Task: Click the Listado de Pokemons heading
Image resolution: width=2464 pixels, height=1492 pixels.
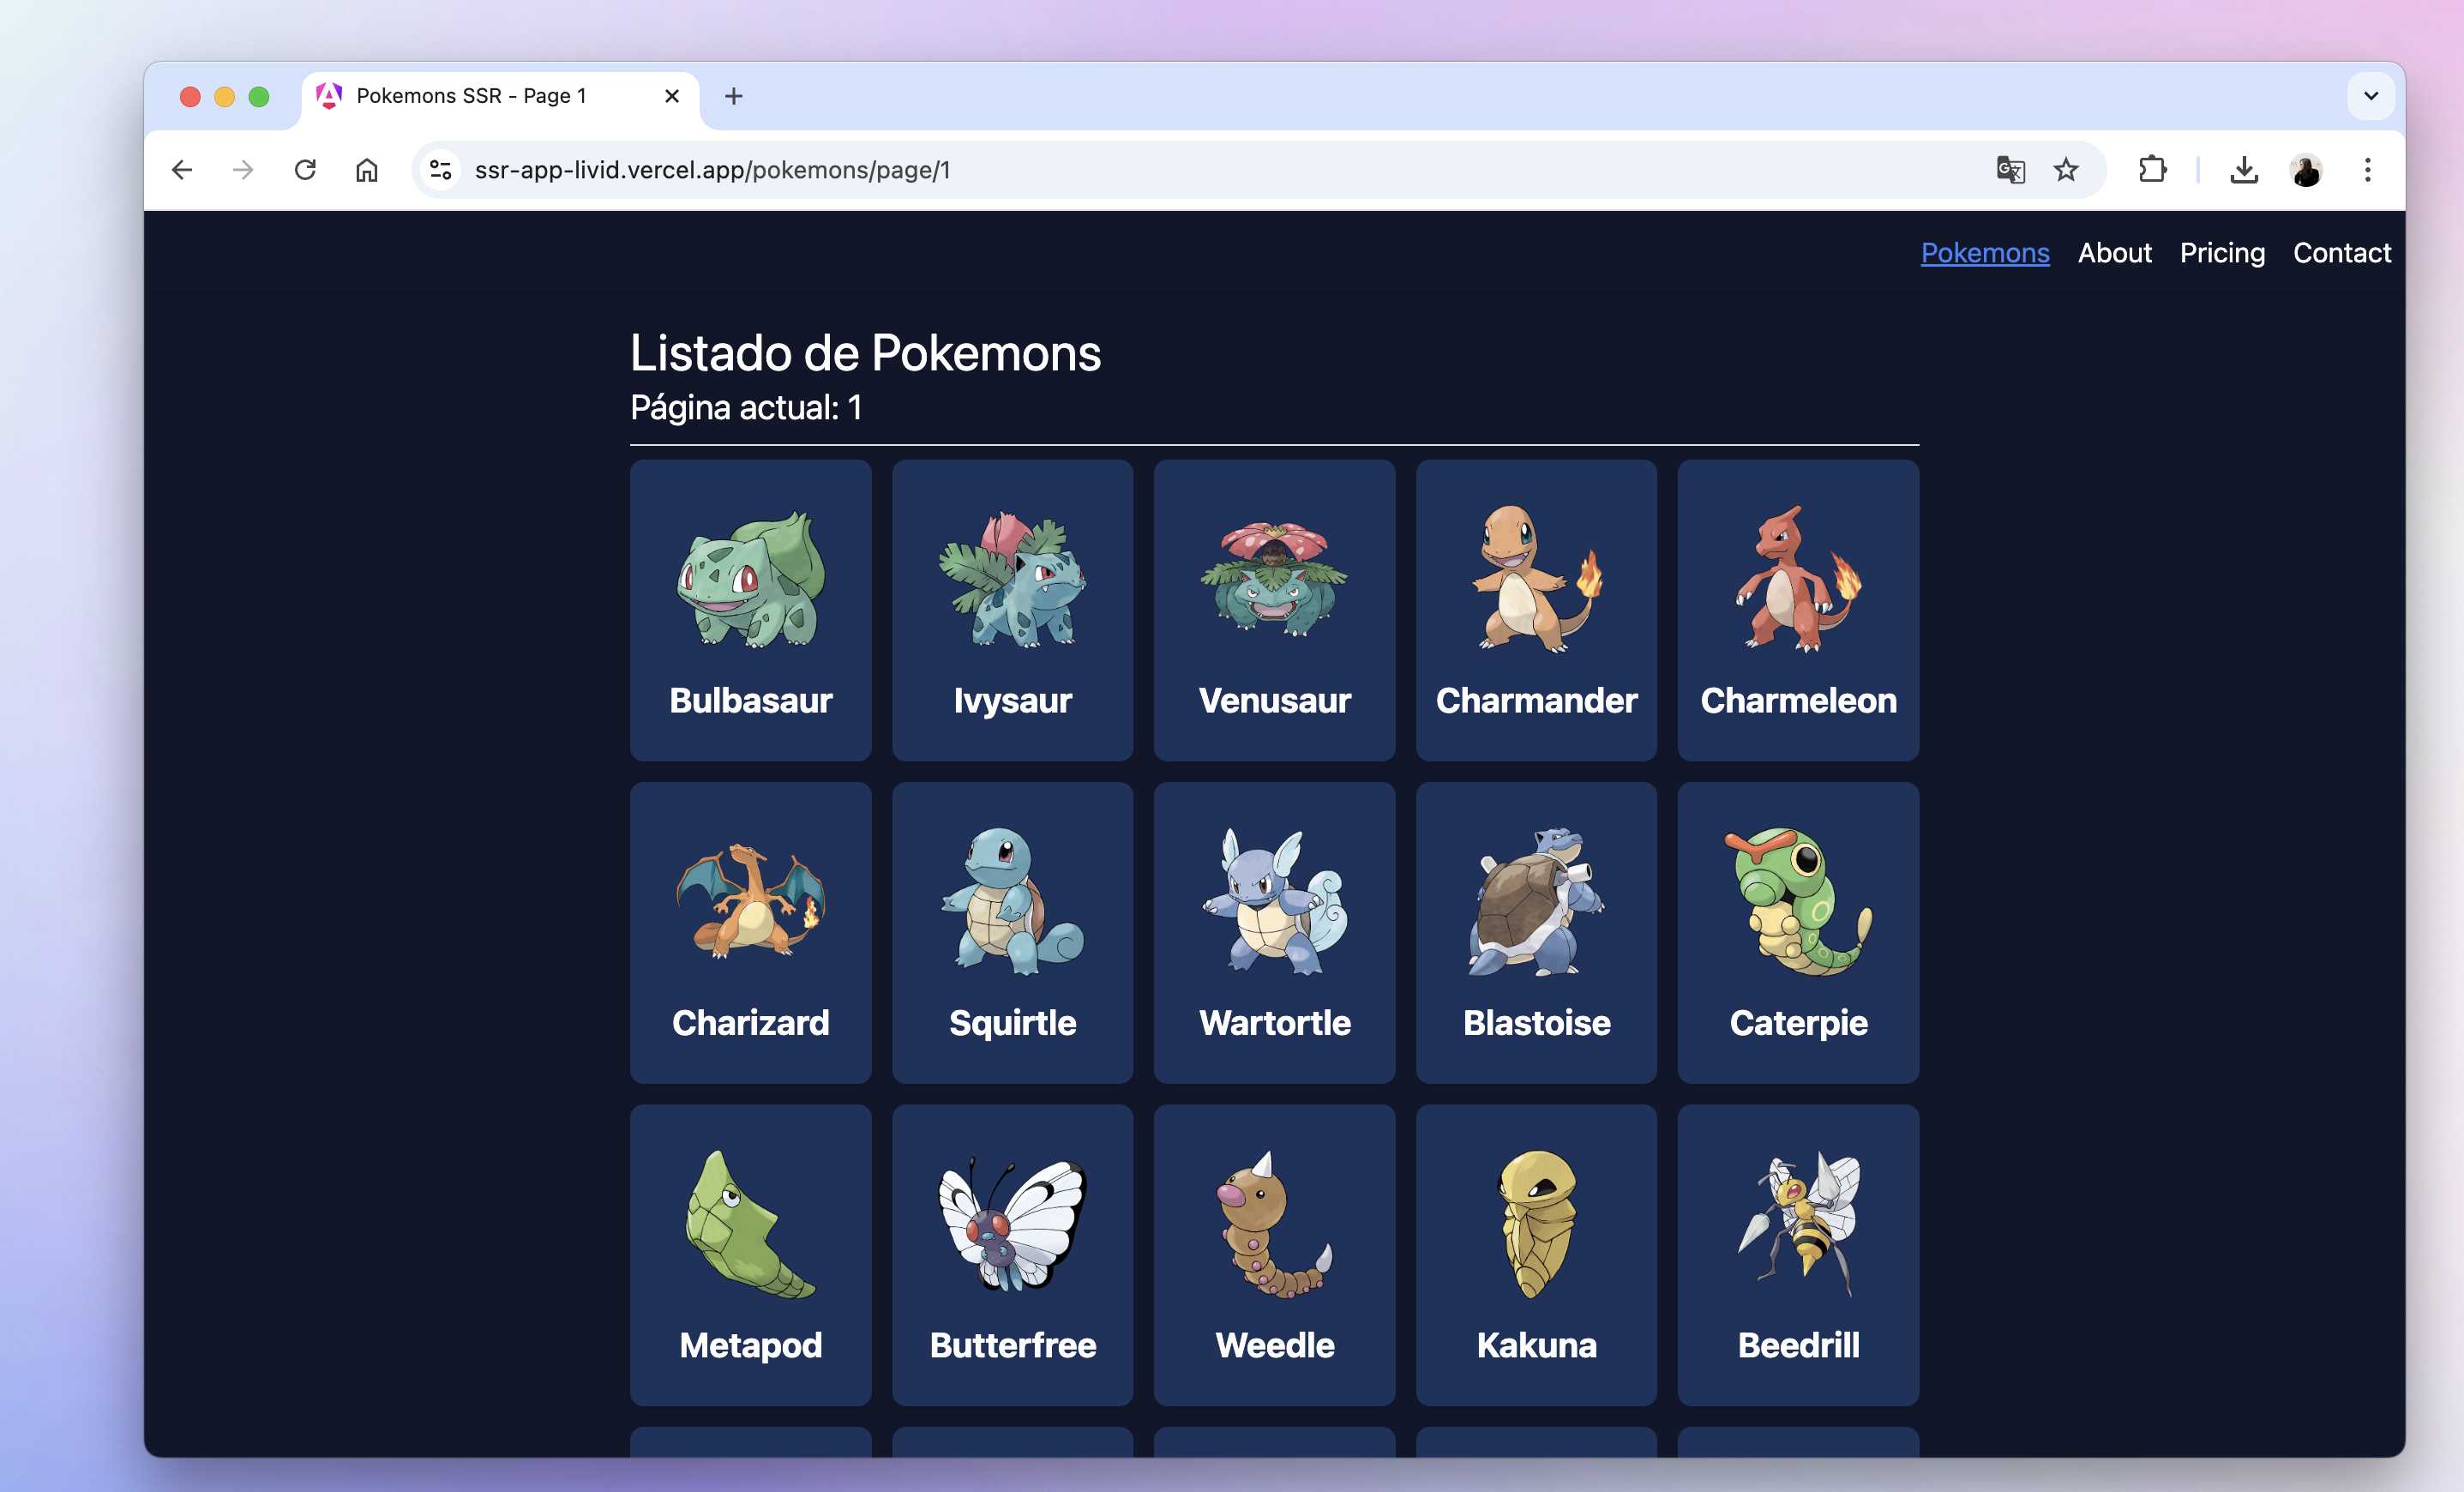Action: click(865, 353)
